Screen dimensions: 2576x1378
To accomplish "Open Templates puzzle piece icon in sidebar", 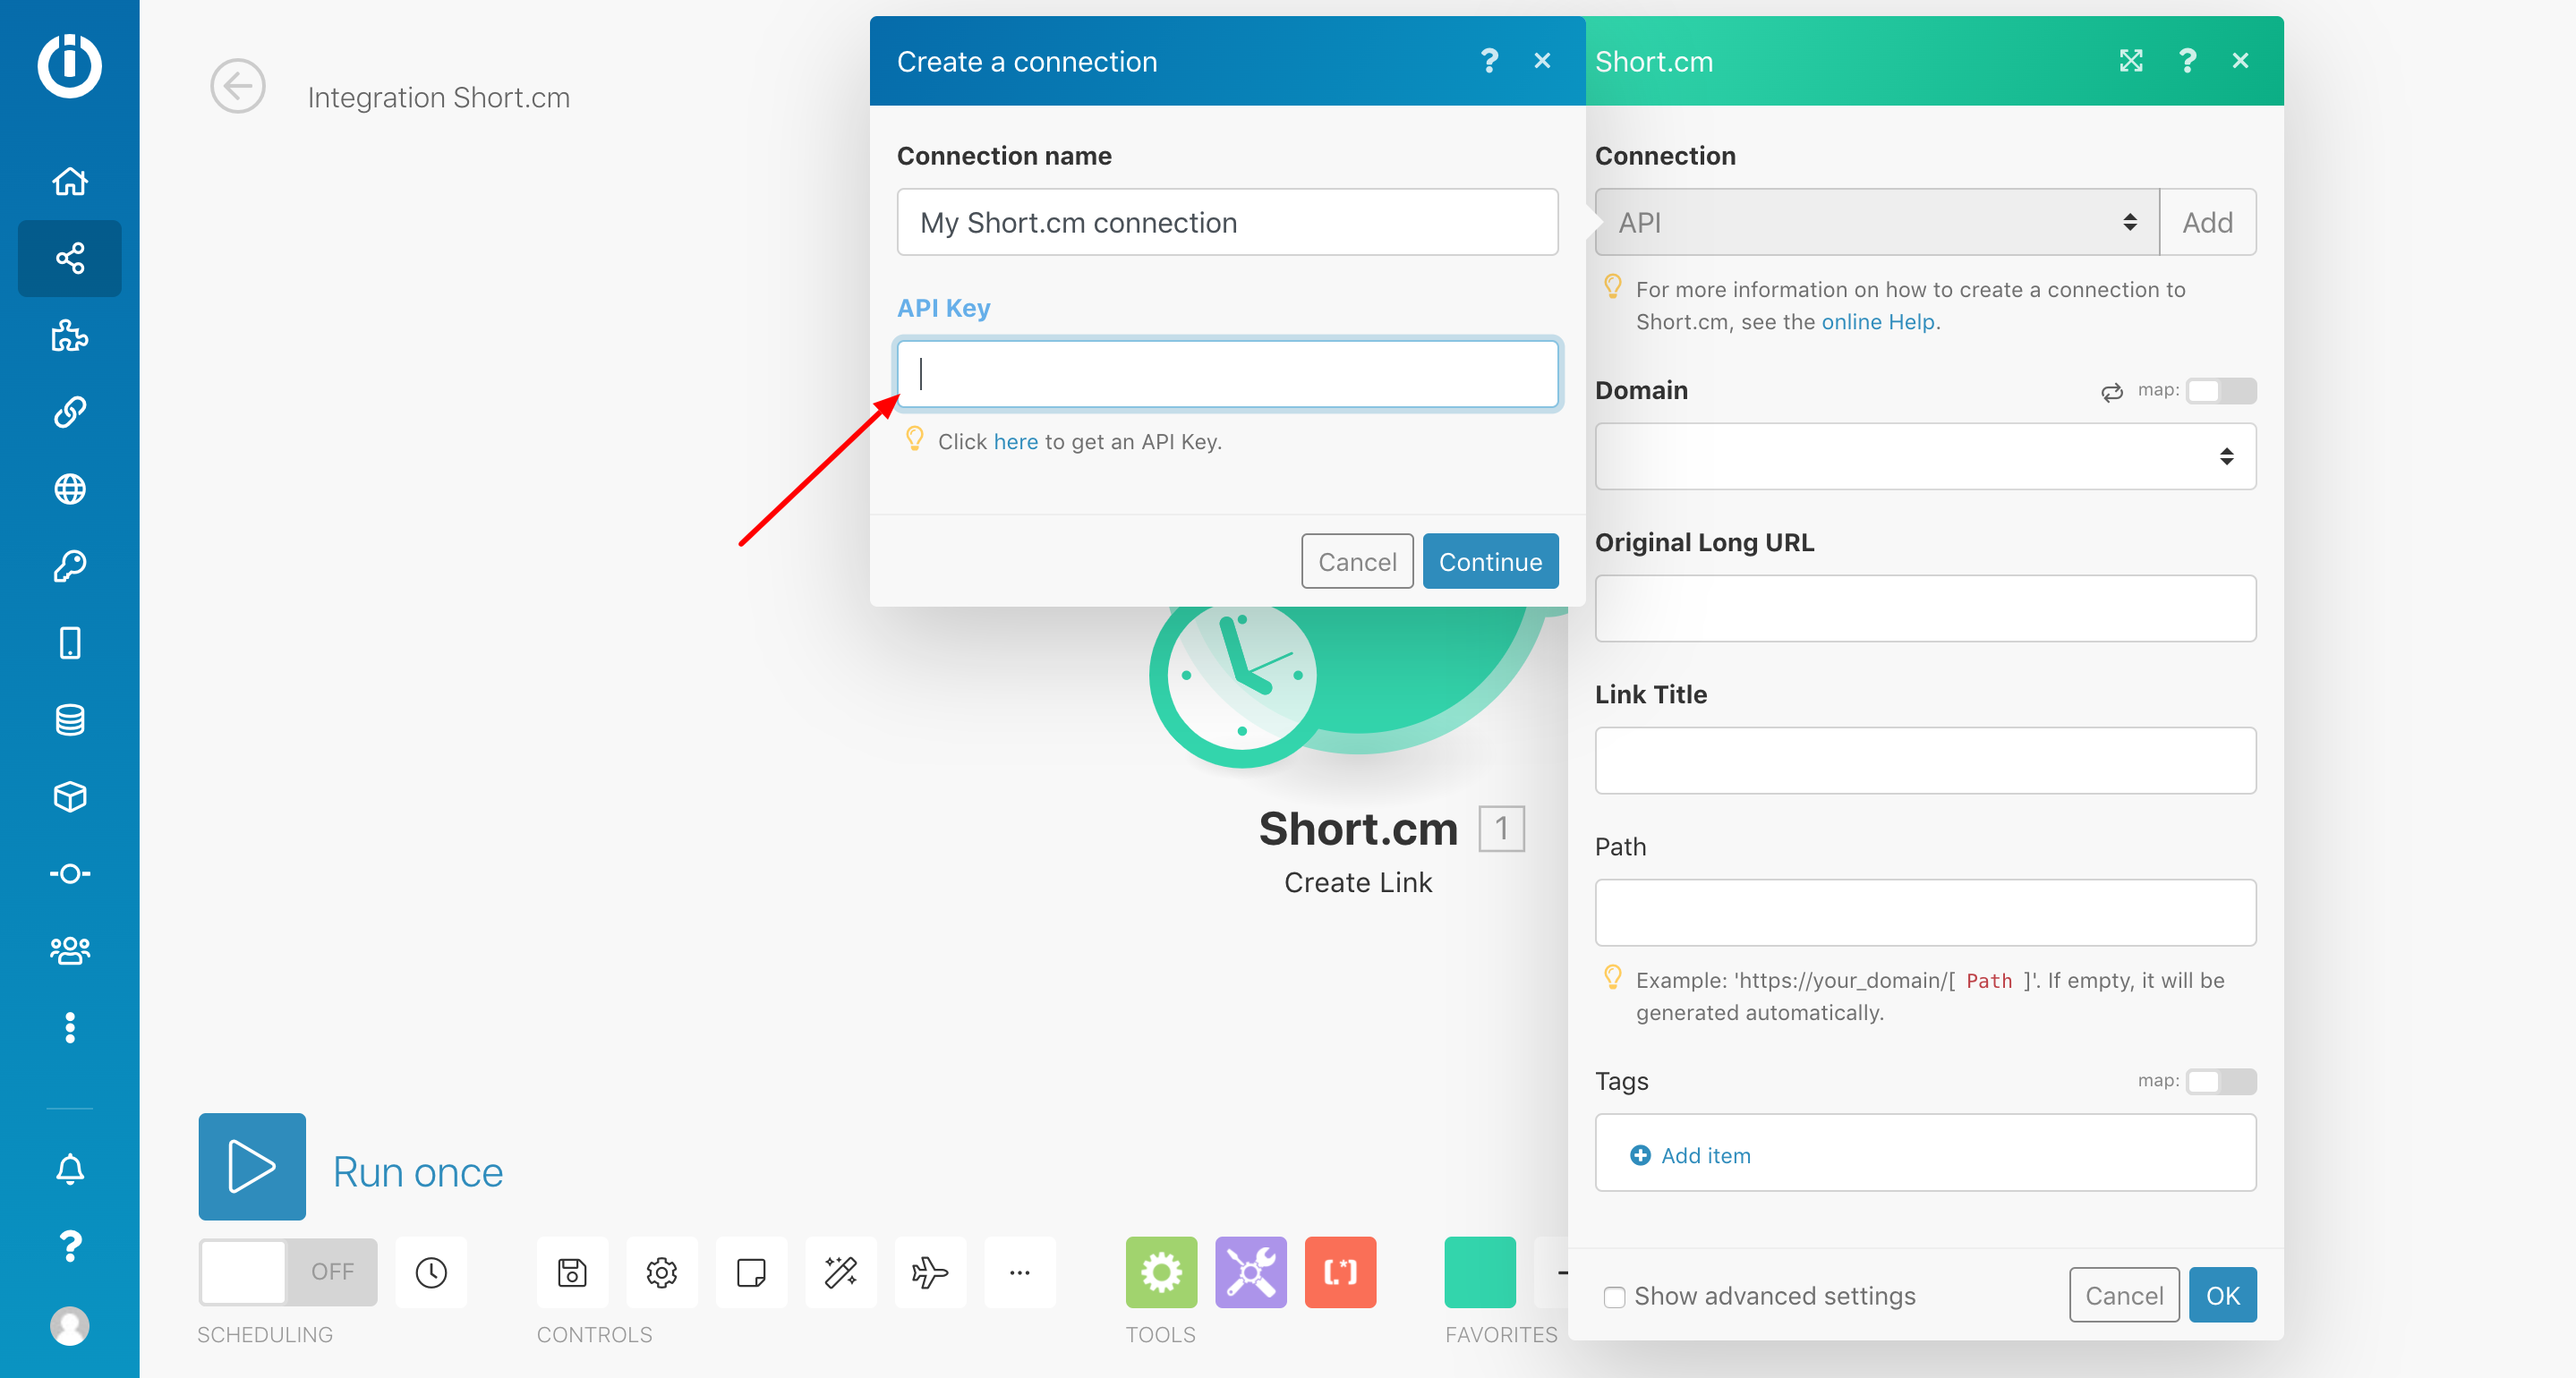I will coord(69,335).
